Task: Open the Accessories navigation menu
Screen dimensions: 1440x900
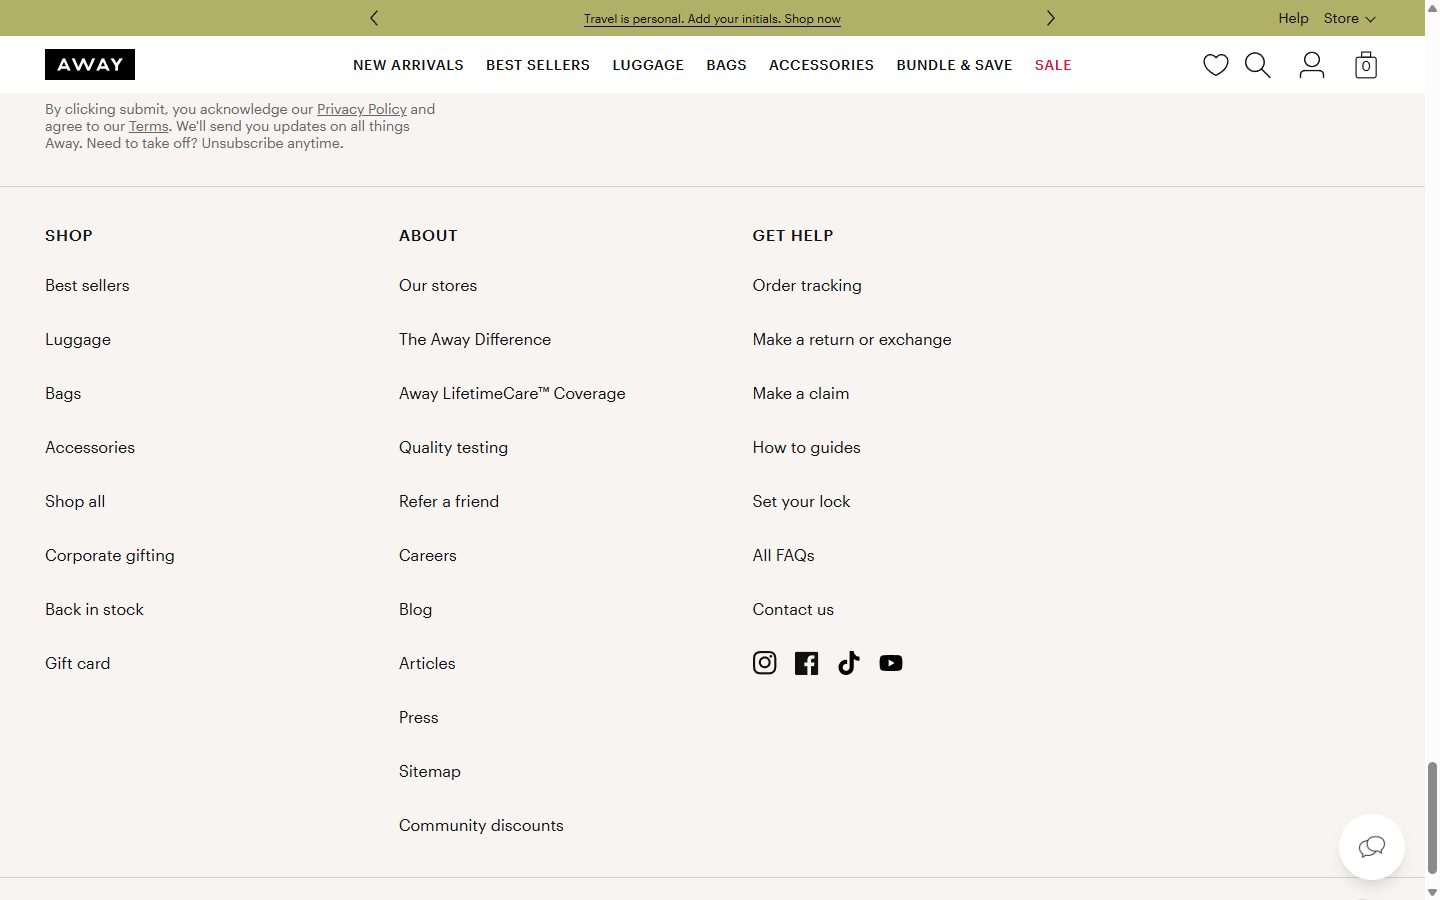Action: point(821,65)
